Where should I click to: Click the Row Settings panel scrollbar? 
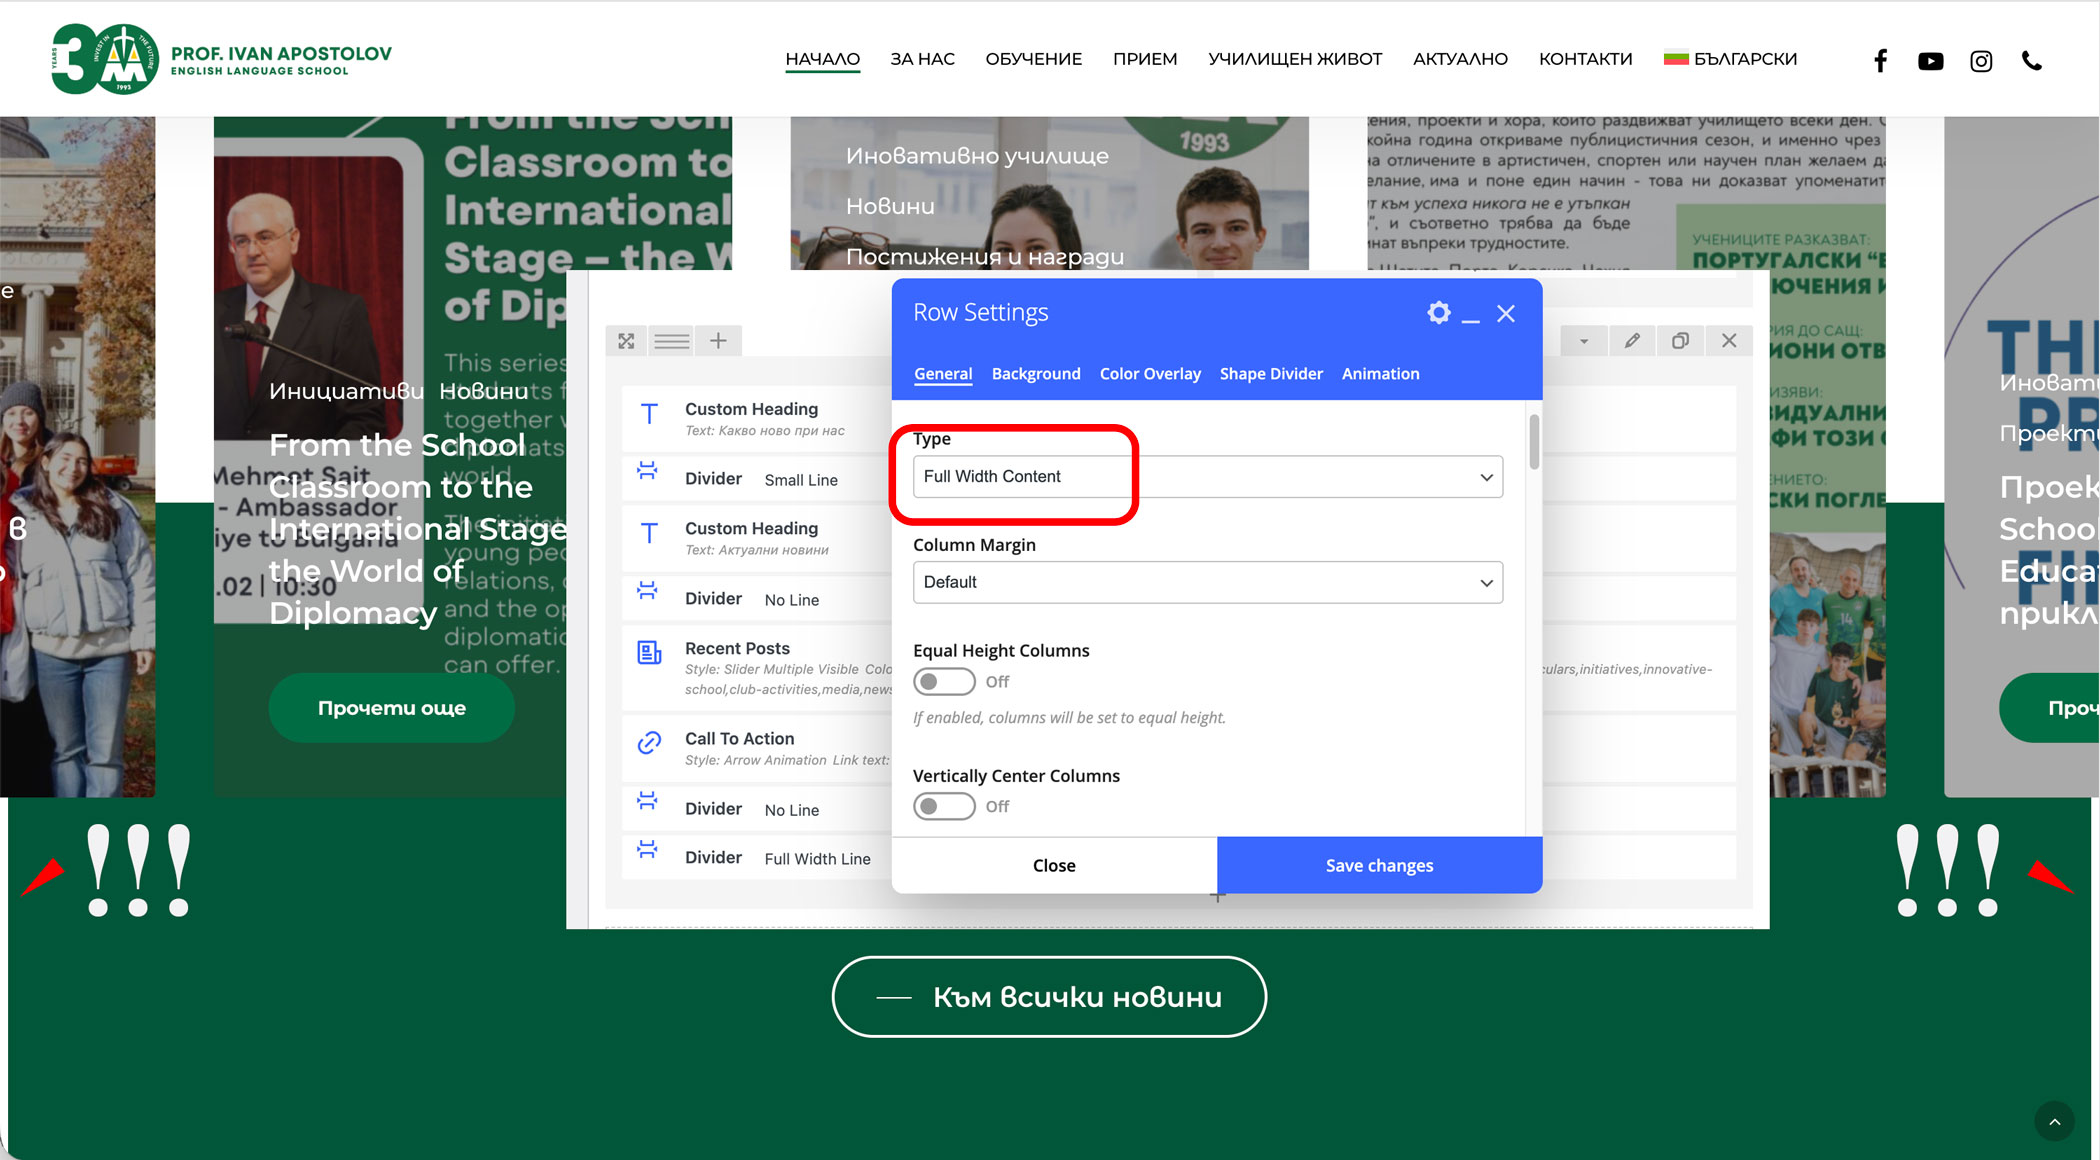pos(1533,443)
